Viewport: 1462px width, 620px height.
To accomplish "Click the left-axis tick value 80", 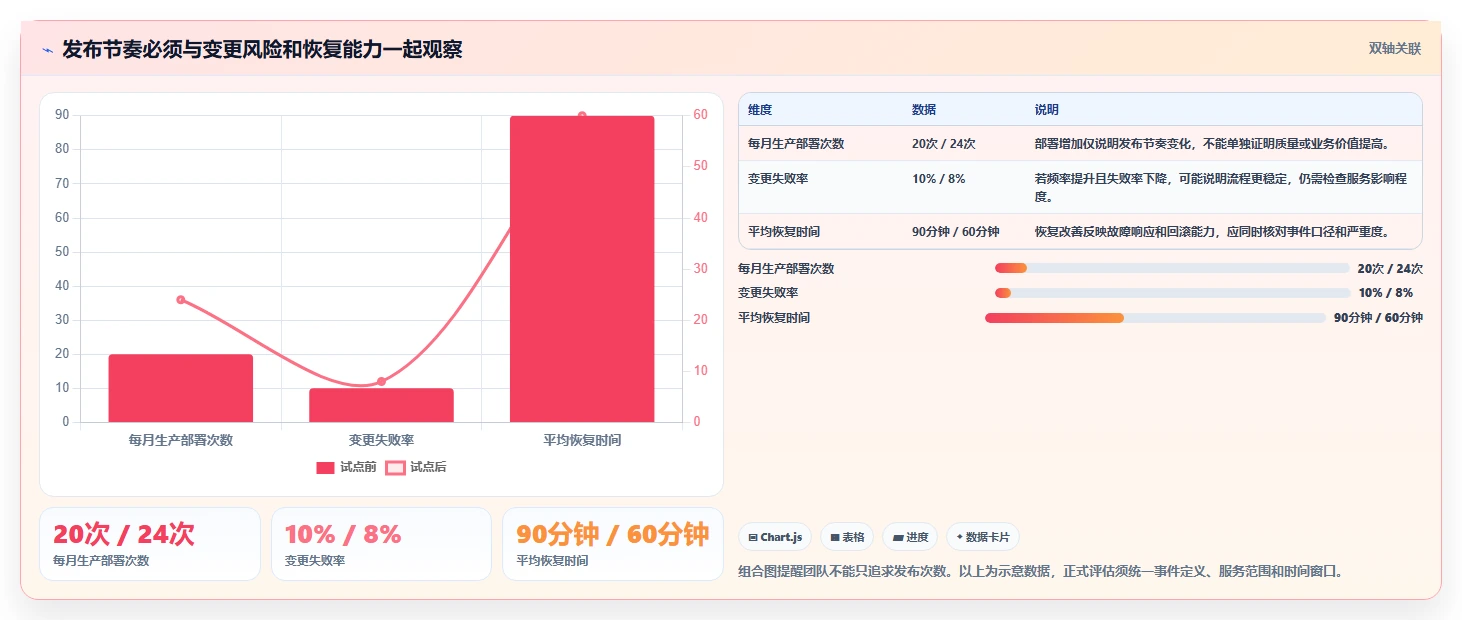I will (x=62, y=149).
